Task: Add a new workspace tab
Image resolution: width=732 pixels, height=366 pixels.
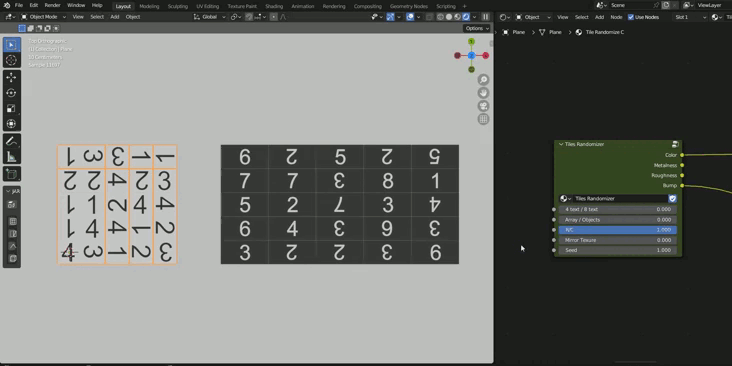Action: pos(464,6)
